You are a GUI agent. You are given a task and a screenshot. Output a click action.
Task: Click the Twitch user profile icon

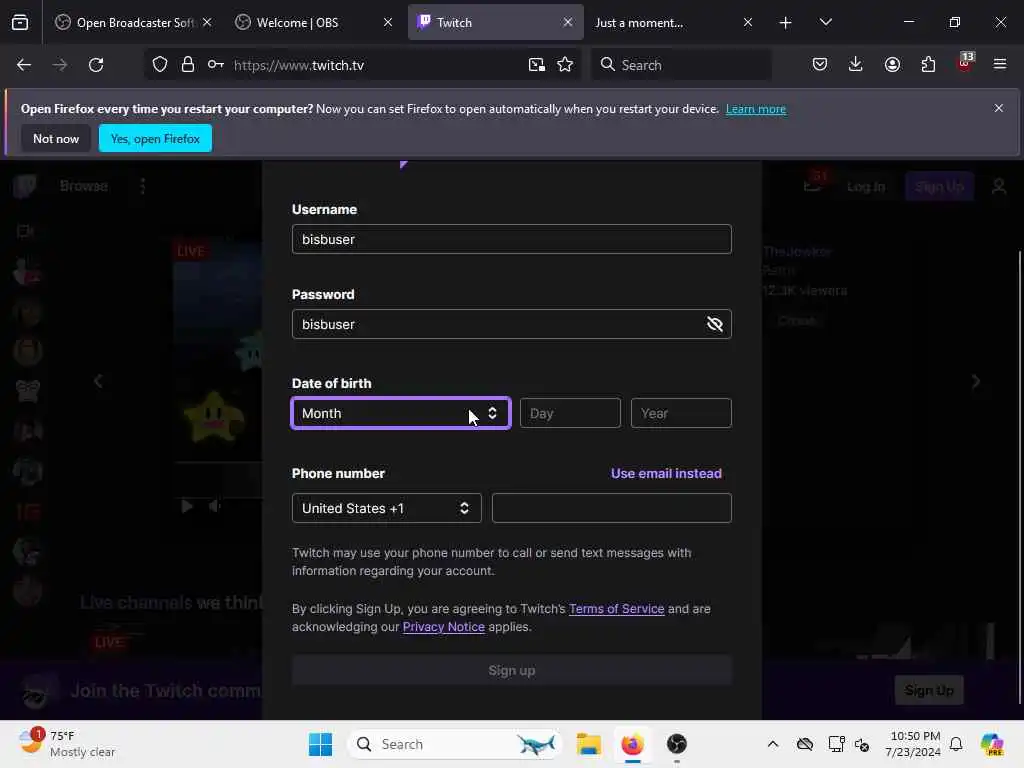click(x=999, y=187)
